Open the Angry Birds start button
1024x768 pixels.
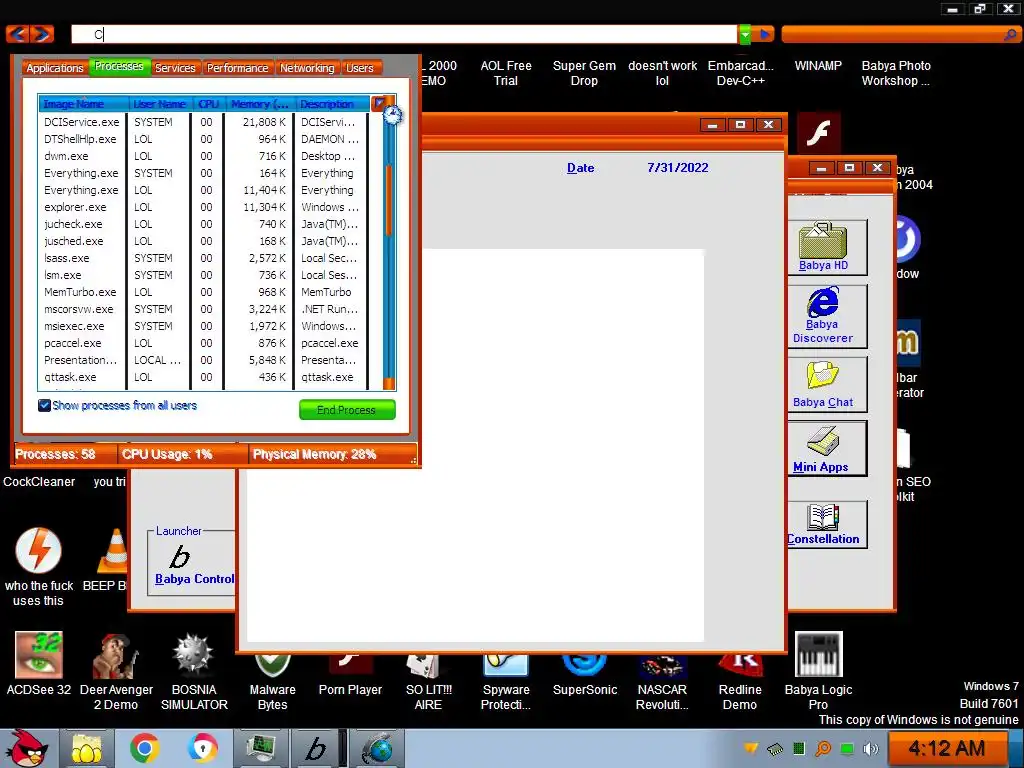point(25,748)
